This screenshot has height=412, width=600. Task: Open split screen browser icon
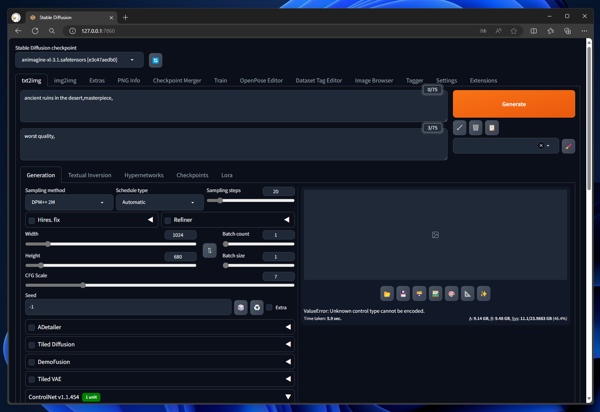pyautogui.click(x=533, y=31)
